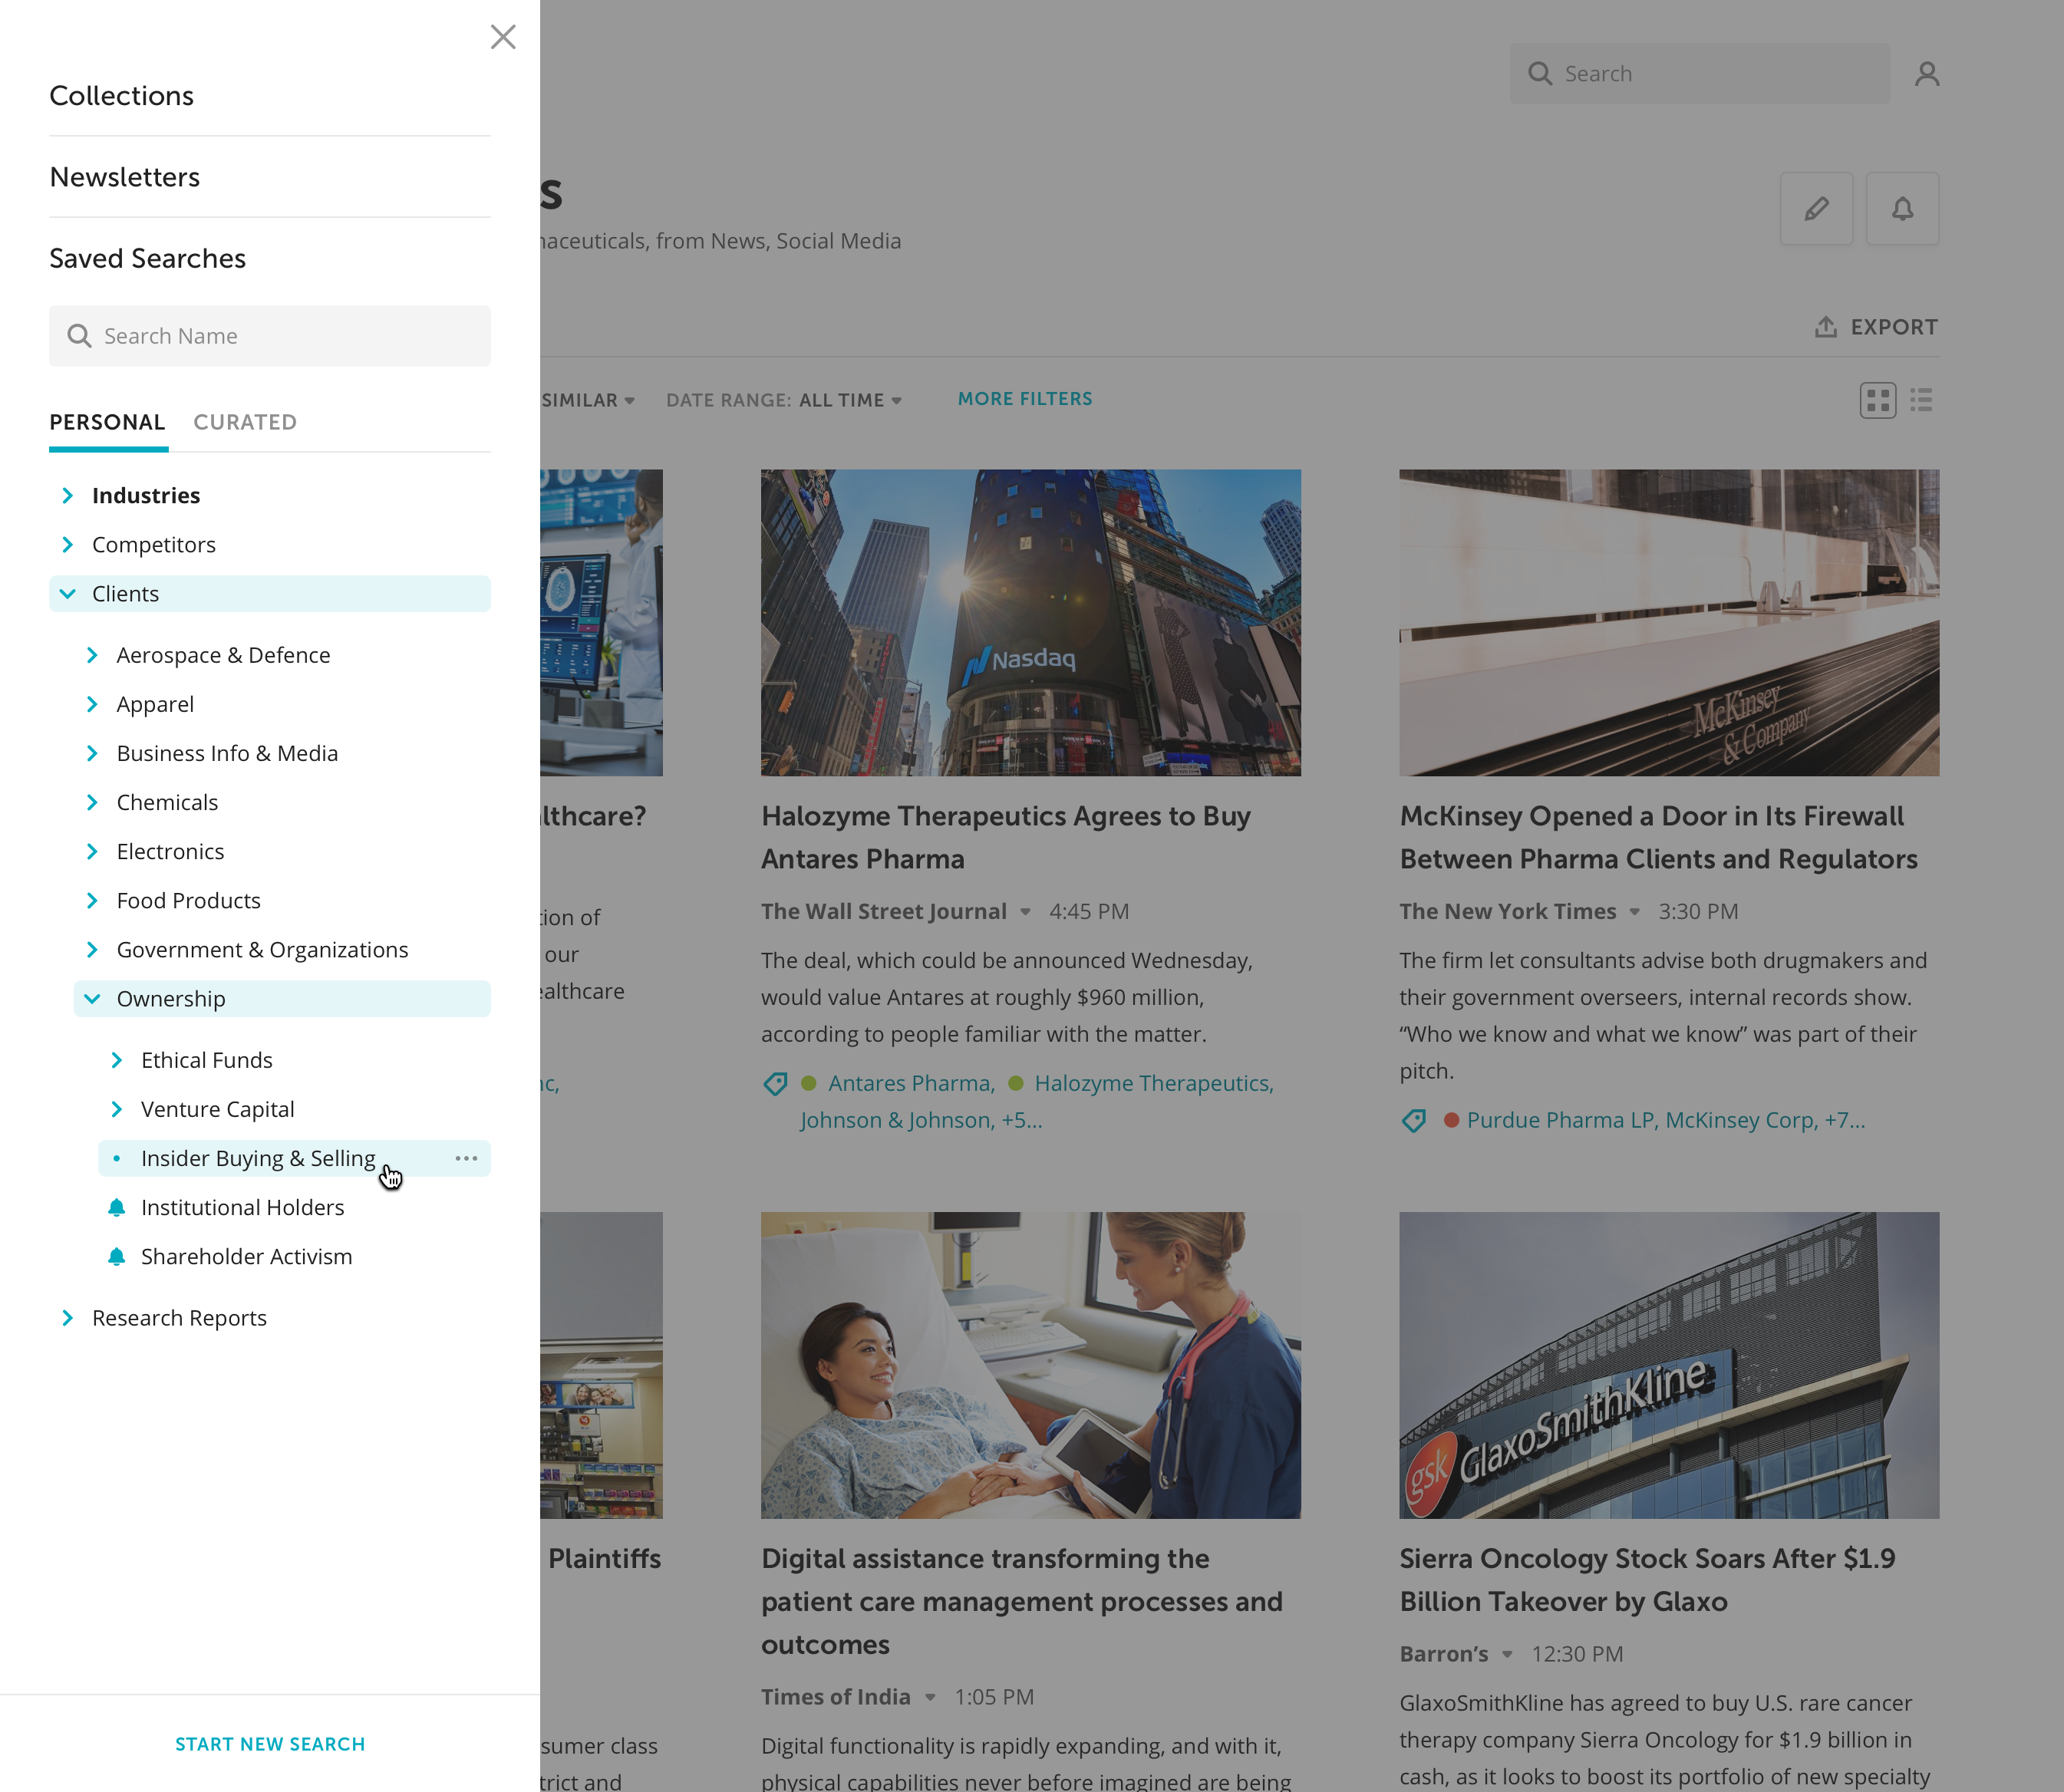The height and width of the screenshot is (1792, 2064).
Task: Switch to grid view layout
Action: [1877, 400]
